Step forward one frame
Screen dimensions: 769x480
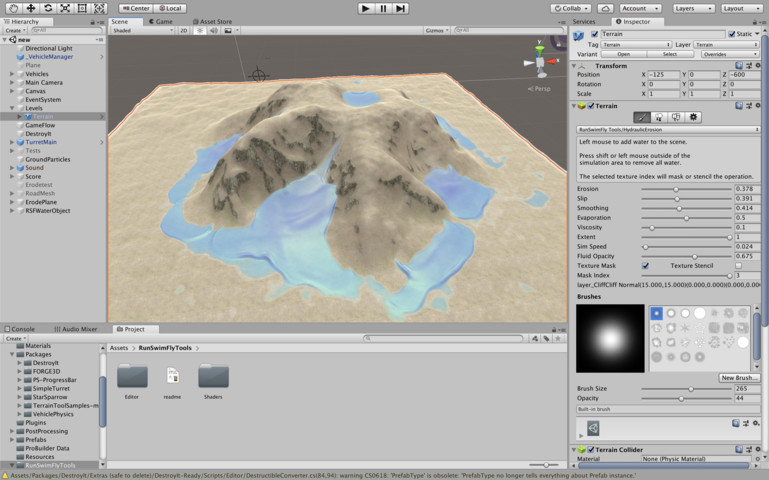click(x=401, y=8)
